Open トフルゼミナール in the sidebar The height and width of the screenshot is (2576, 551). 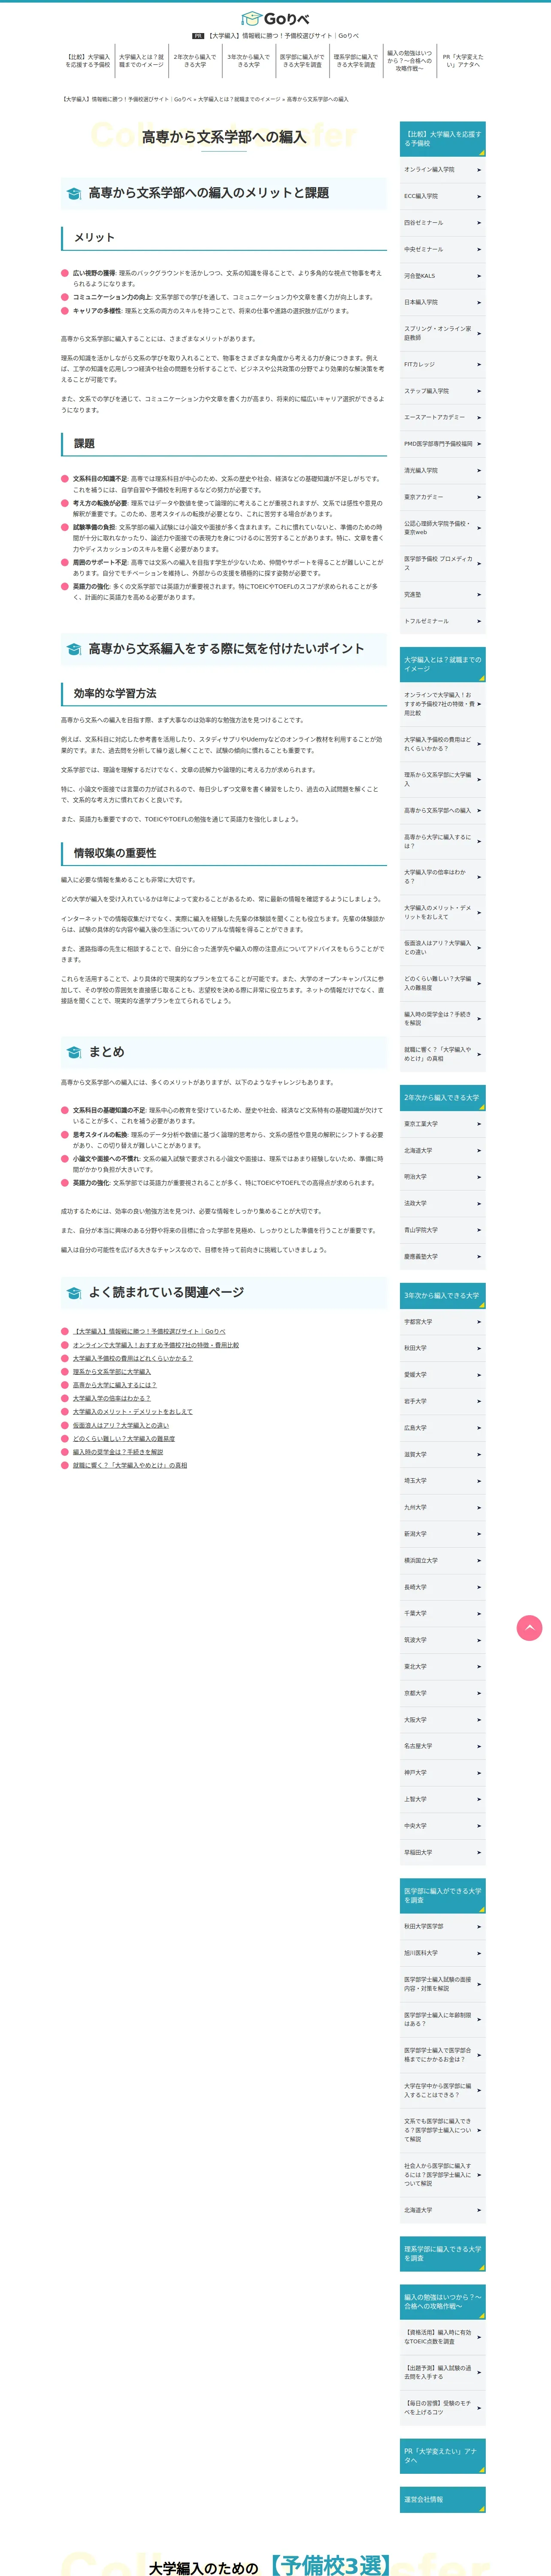(442, 621)
